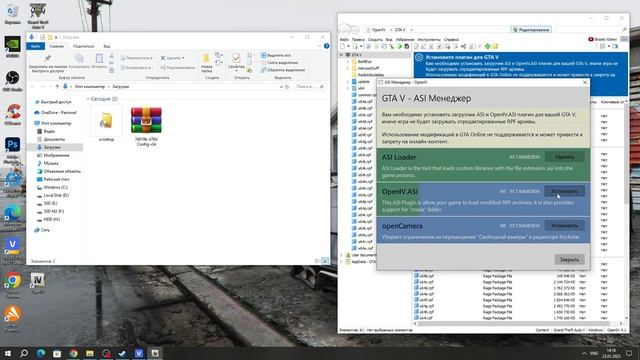Open Справка menu in OpenIV
Viewport: 640px width, 360px height.
[x=451, y=40]
